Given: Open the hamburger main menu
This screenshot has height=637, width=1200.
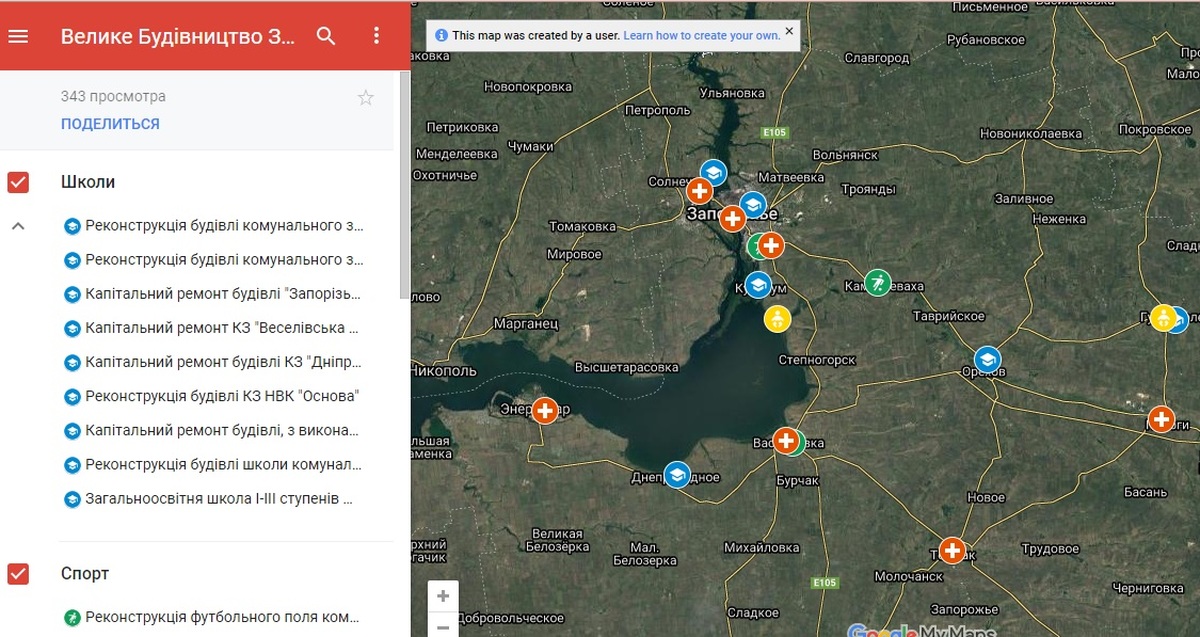Looking at the screenshot, I should 18,36.
